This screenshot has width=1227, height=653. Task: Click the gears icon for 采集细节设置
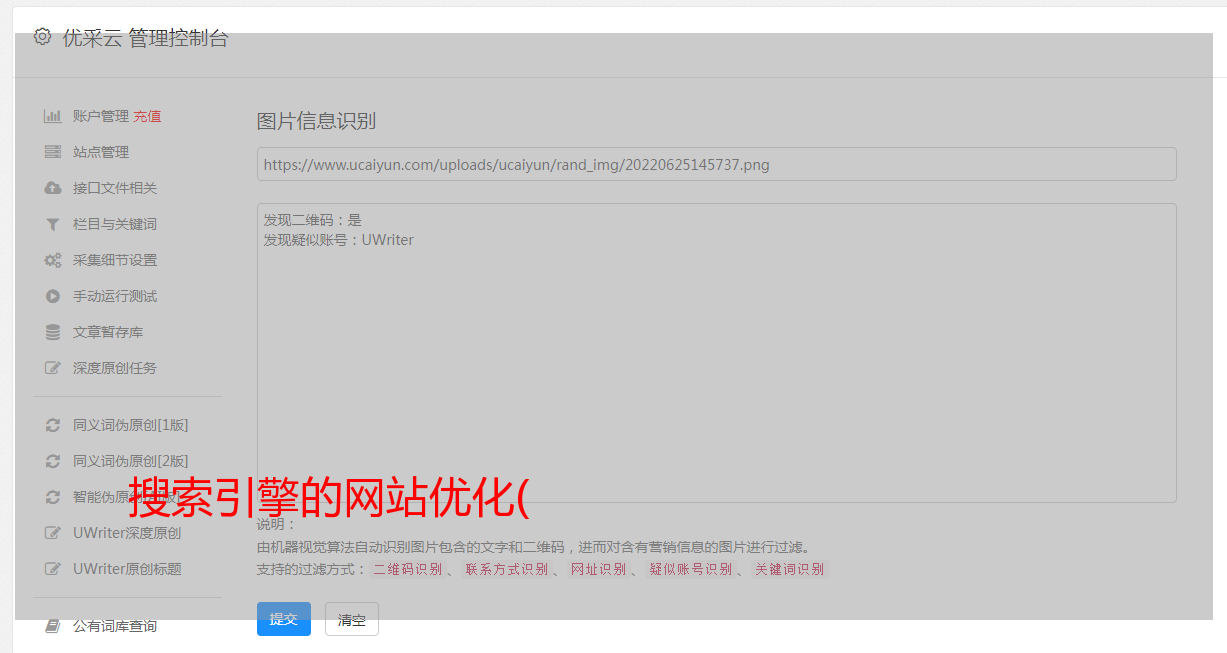(x=53, y=260)
